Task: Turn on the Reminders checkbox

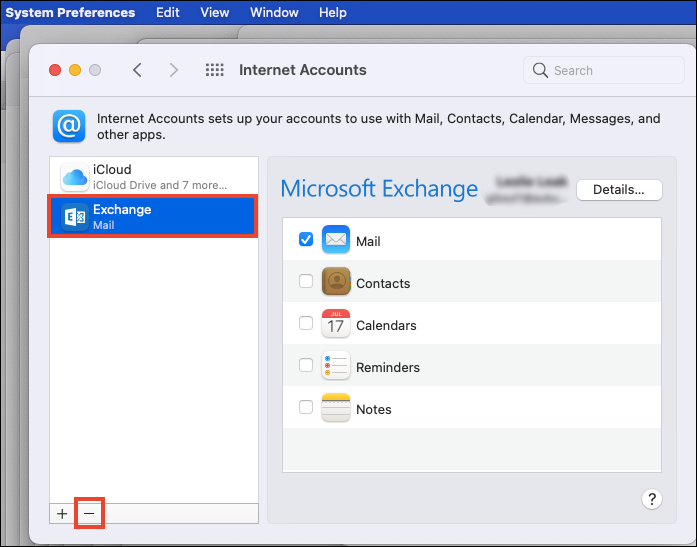Action: [306, 366]
